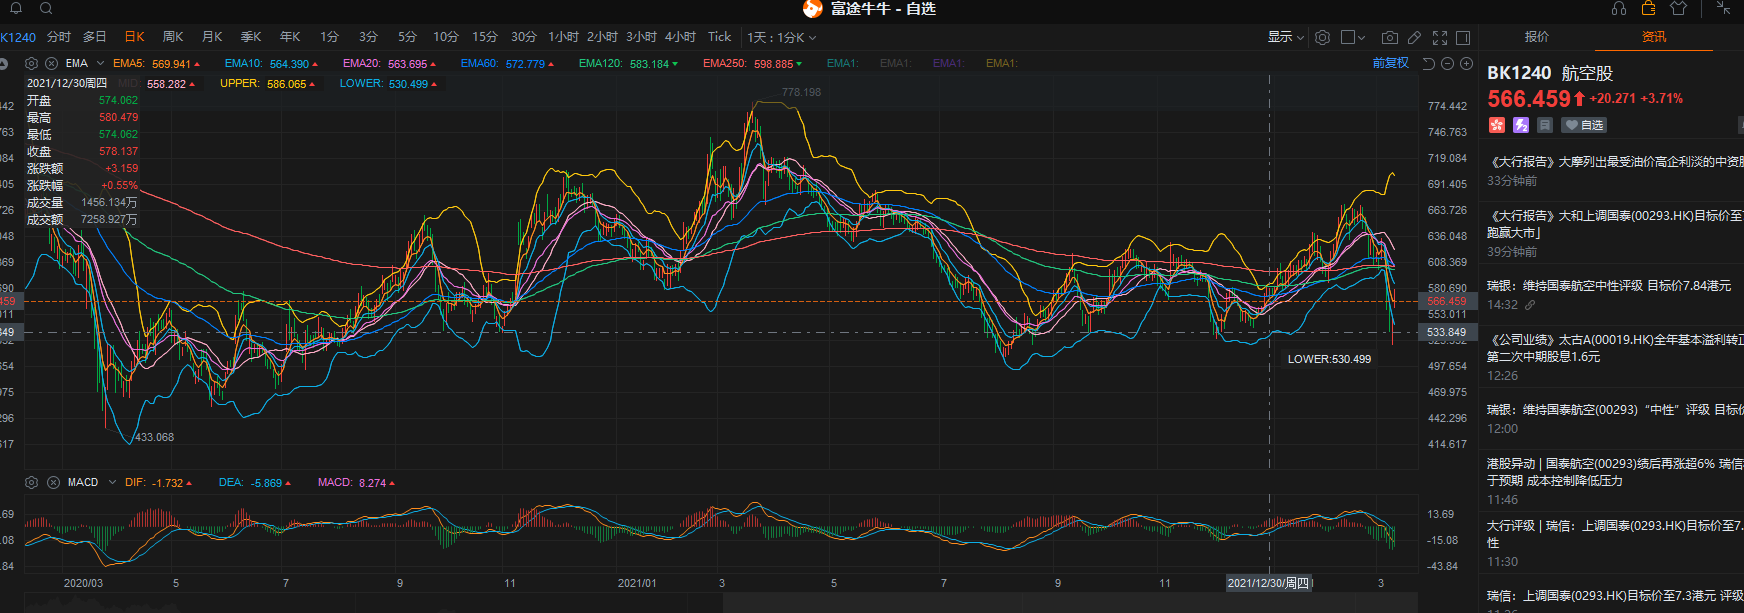Select the 日K chart tab
Image resolution: width=1744 pixels, height=613 pixels.
tap(135, 37)
